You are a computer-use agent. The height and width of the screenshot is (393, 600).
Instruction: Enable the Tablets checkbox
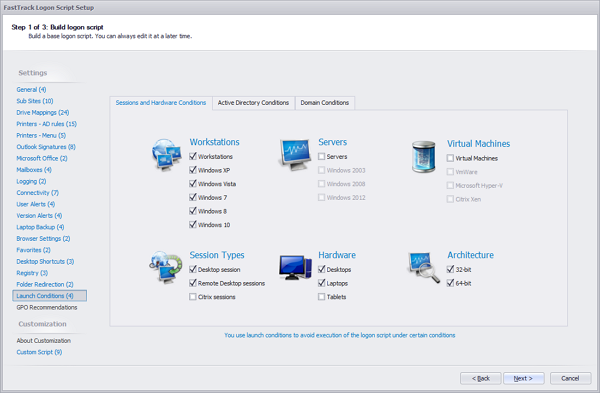click(x=321, y=297)
